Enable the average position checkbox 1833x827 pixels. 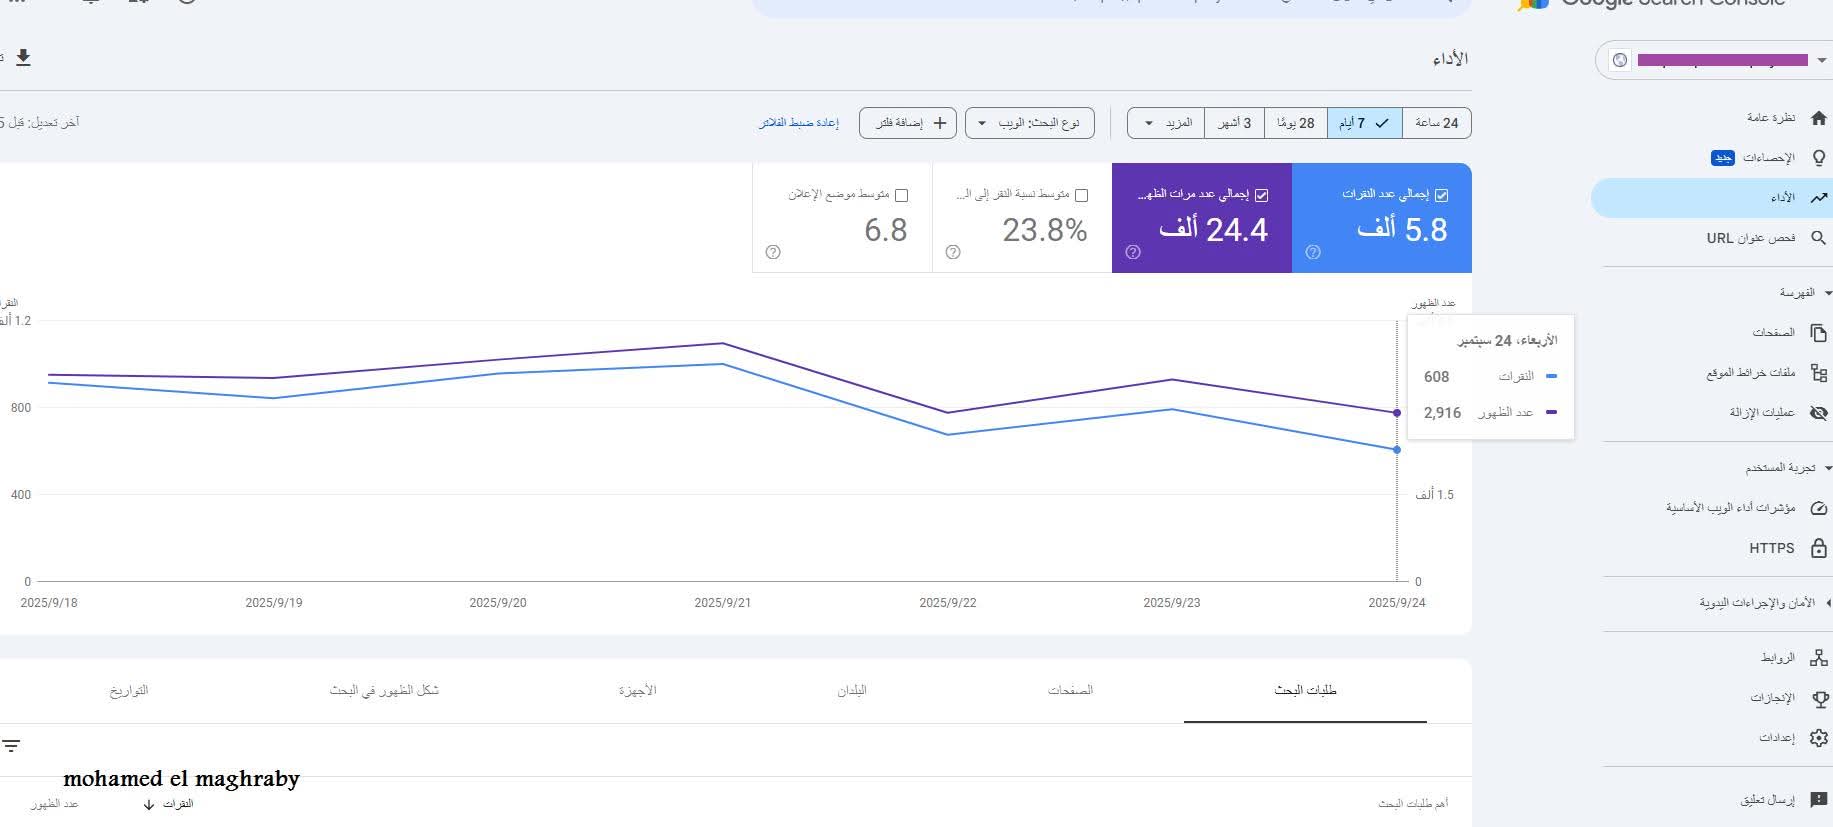pyautogui.click(x=901, y=195)
